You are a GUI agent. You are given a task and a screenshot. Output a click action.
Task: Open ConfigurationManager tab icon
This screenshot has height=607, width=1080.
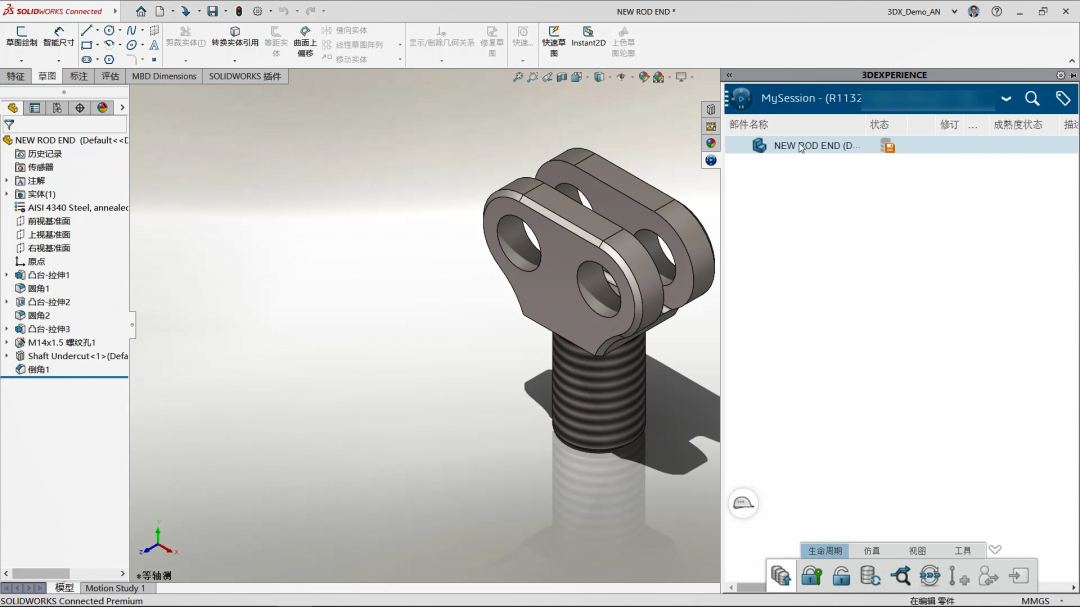coord(57,107)
